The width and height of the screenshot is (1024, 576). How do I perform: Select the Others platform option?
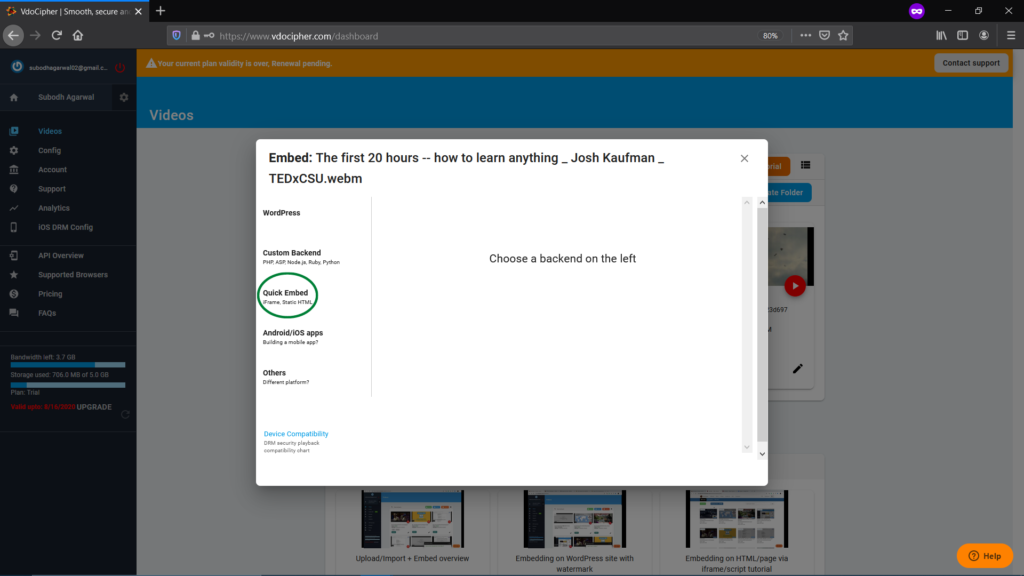(285, 377)
